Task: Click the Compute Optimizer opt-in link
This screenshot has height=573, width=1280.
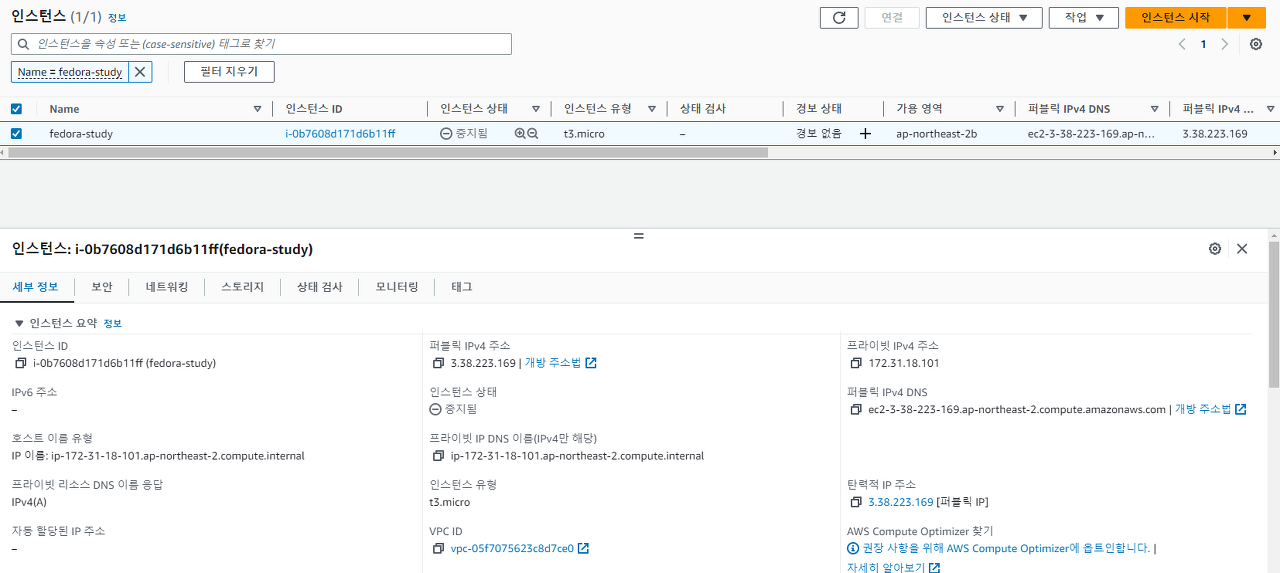Action: click(1005, 548)
